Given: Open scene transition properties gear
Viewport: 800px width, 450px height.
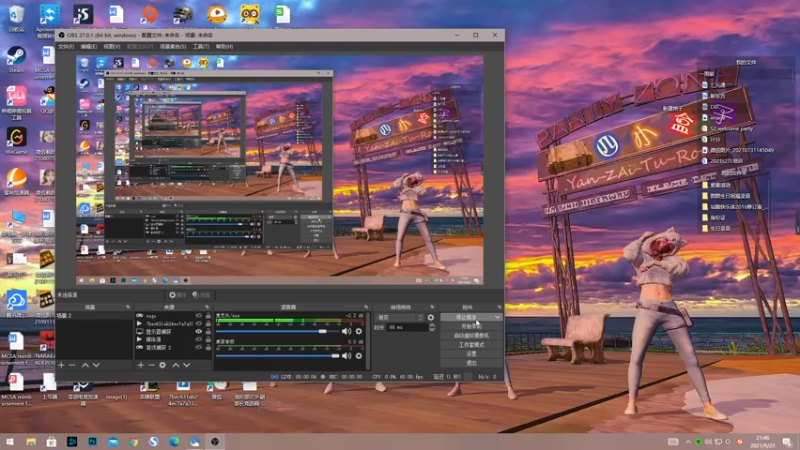Looking at the screenshot, I should (431, 317).
